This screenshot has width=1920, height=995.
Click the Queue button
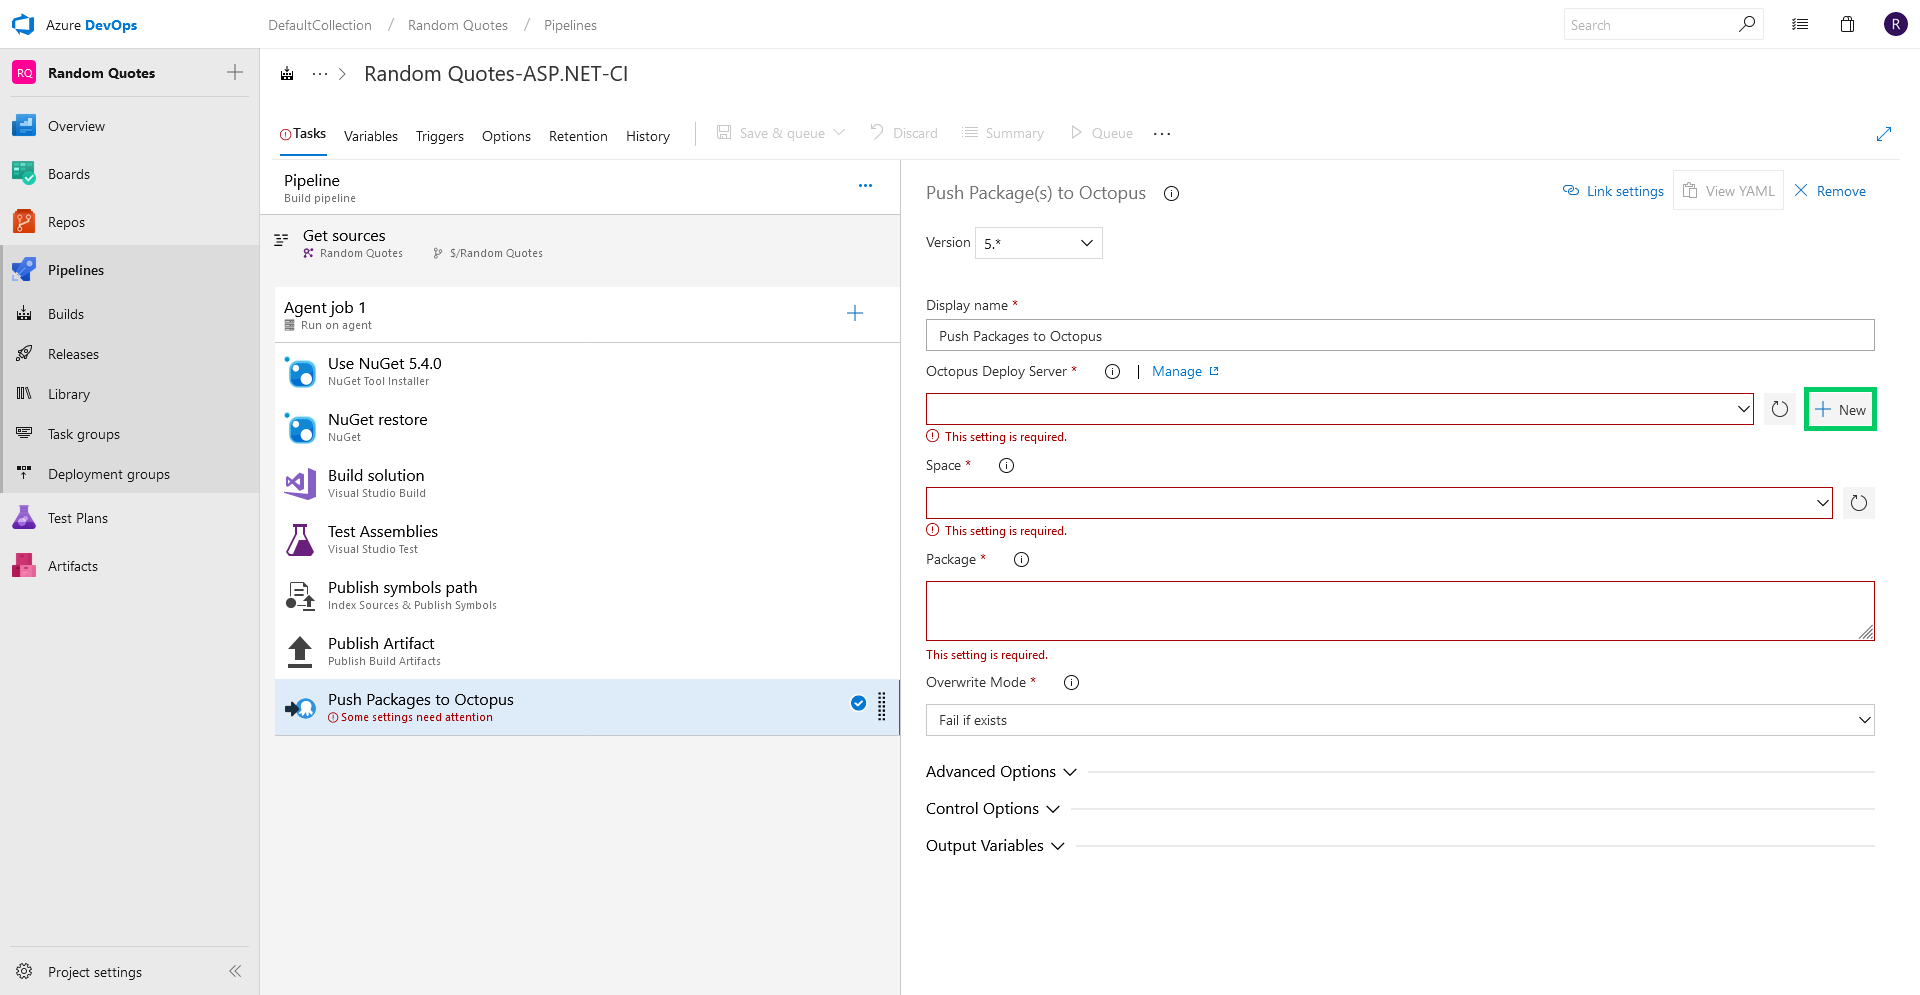point(1101,133)
